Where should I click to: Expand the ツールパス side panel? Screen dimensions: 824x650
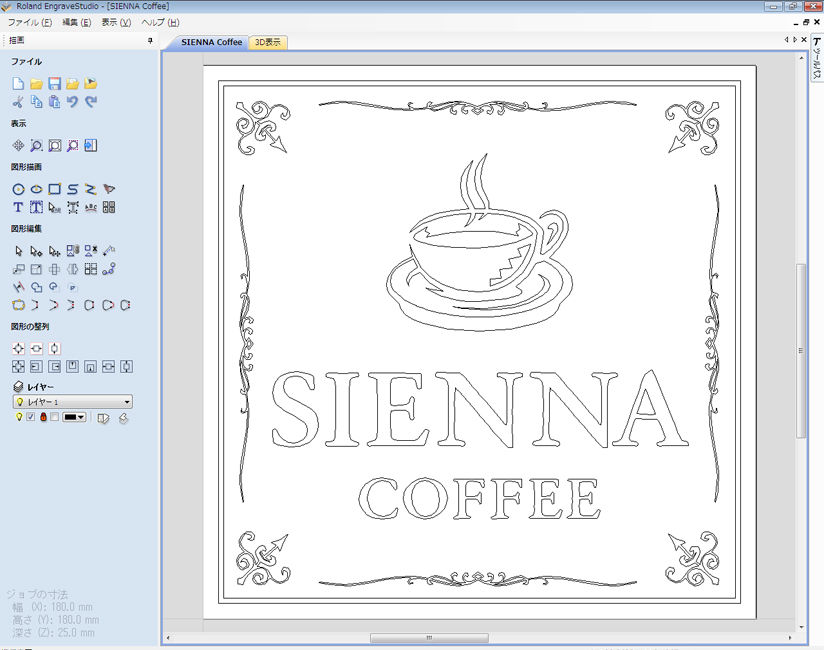[816, 63]
